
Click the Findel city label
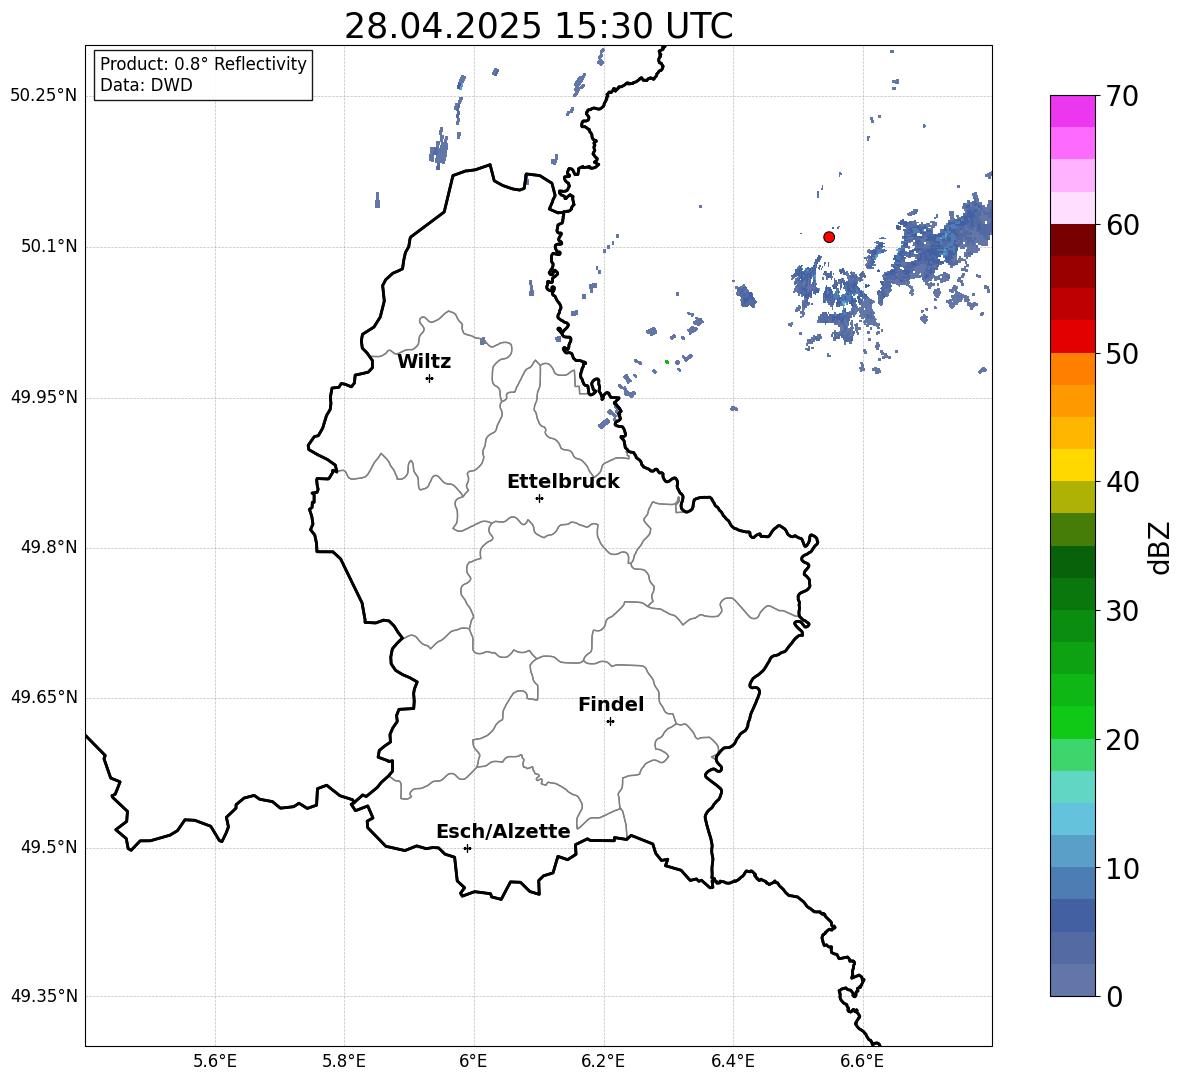(611, 704)
